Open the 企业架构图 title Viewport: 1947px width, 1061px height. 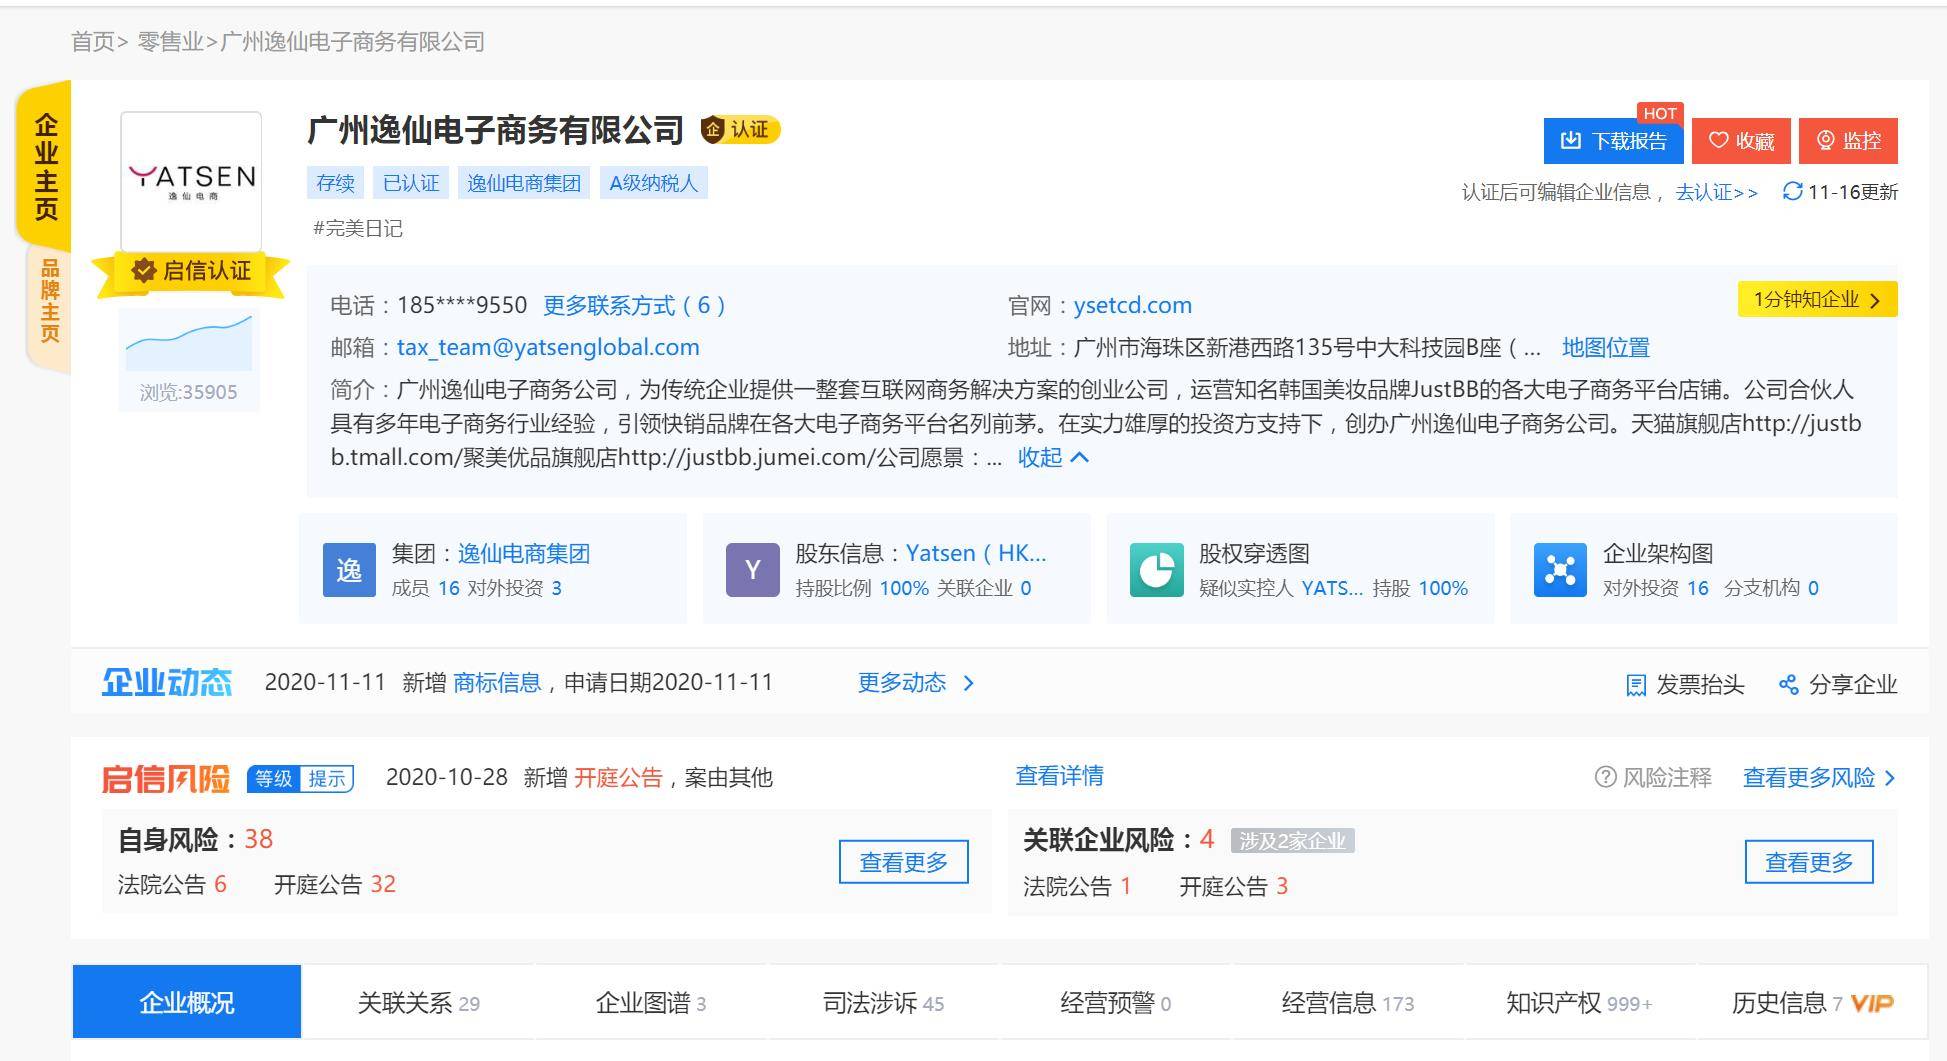(1658, 553)
